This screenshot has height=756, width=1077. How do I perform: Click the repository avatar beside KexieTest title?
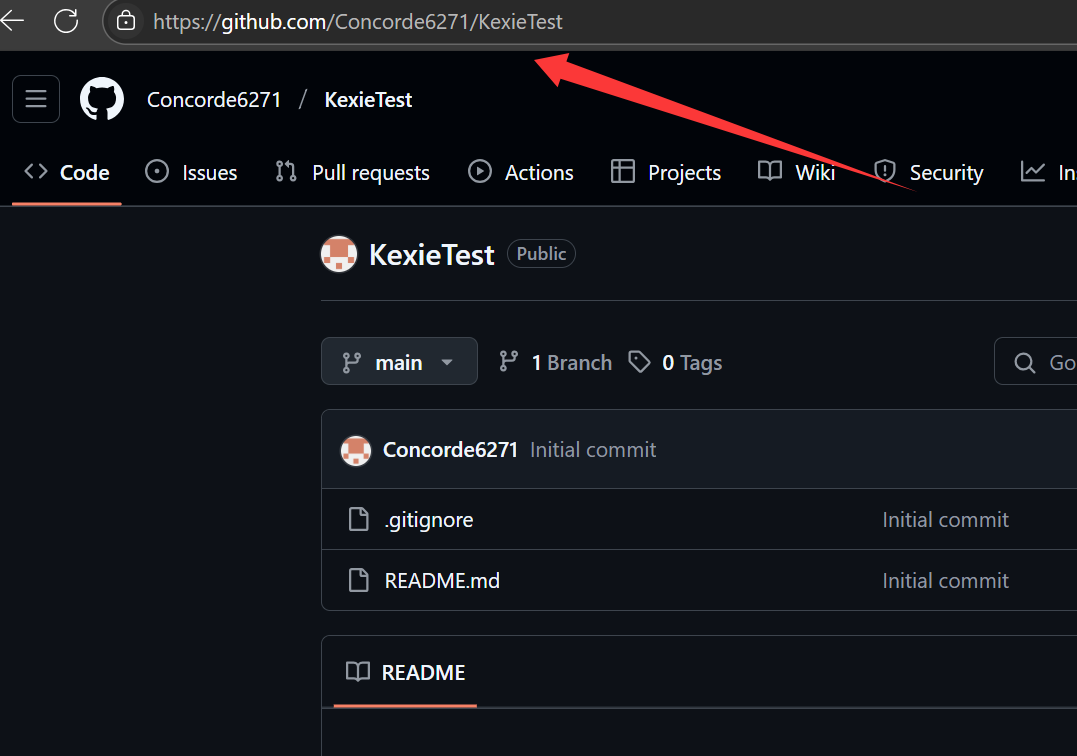[339, 254]
